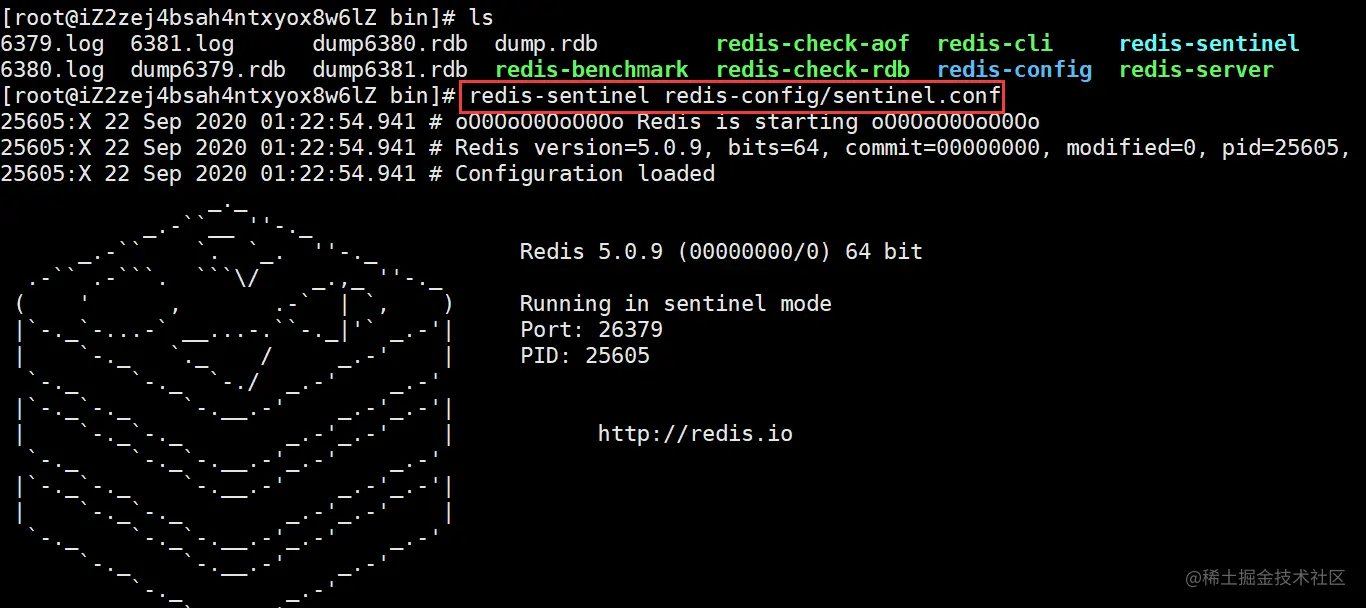Click the 'Redis 5.0.9 (00000000/0) 64 bit' text
1366x608 pixels.
pyautogui.click(x=721, y=252)
